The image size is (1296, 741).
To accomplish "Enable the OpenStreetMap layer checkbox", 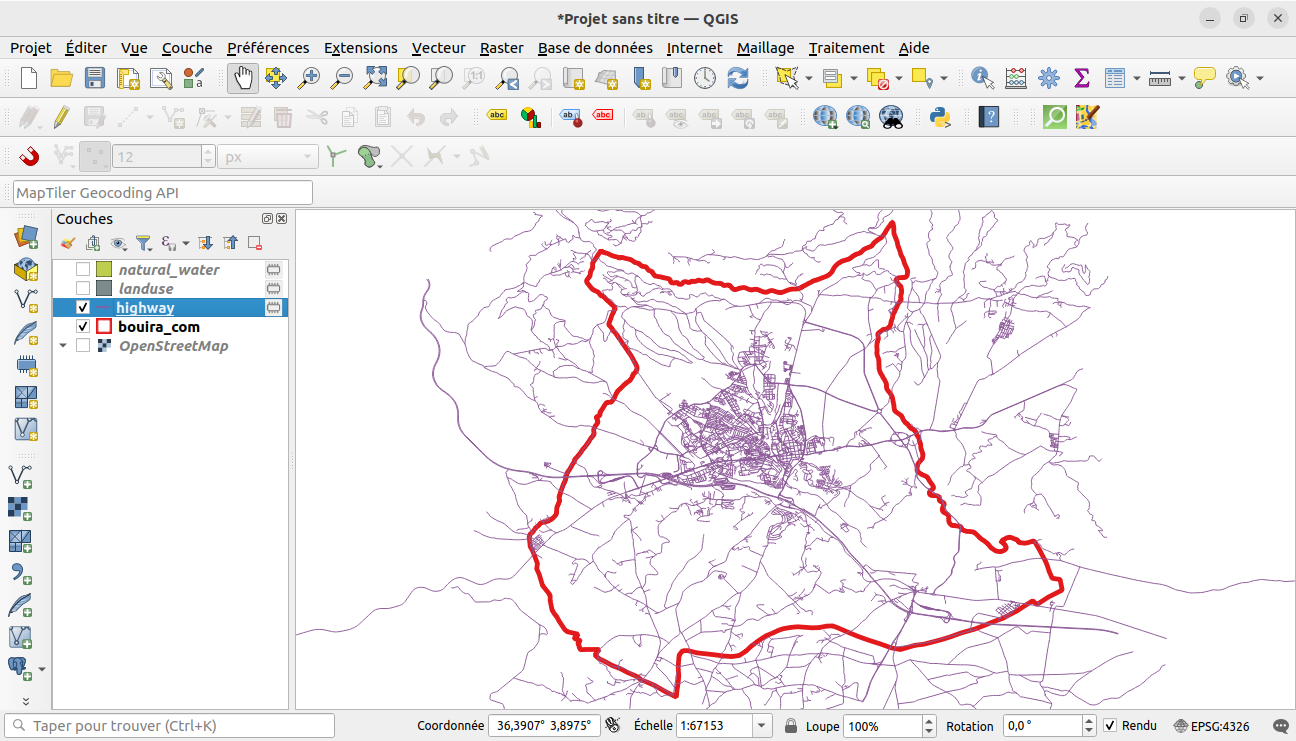I will coord(83,346).
